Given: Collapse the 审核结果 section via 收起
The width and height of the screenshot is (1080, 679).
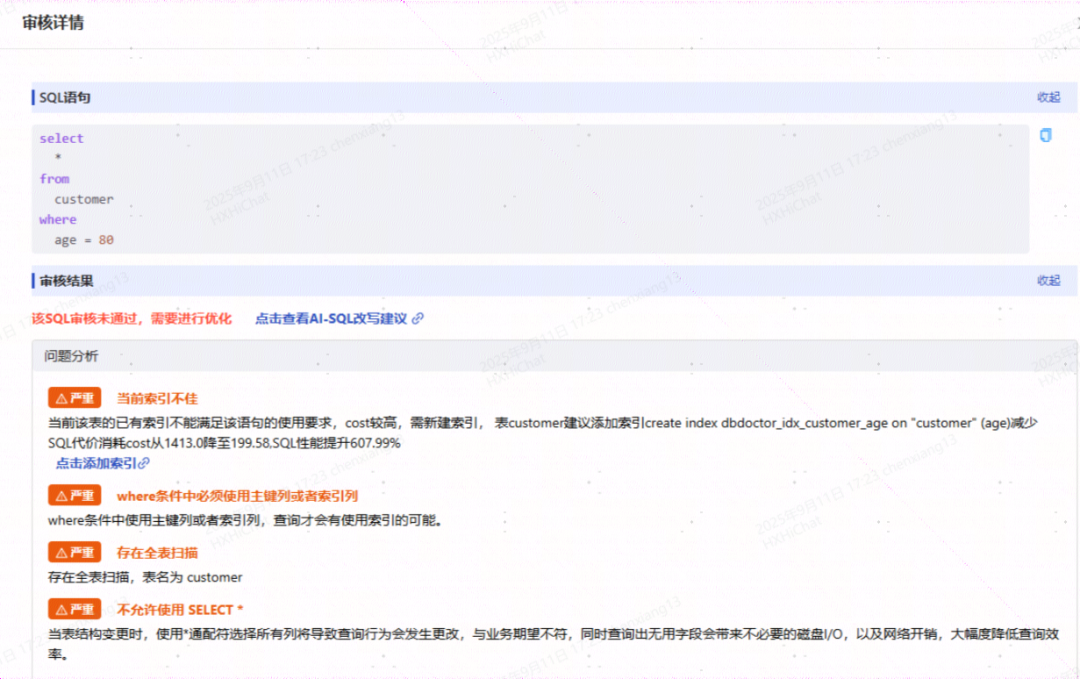Looking at the screenshot, I should tap(1048, 280).
